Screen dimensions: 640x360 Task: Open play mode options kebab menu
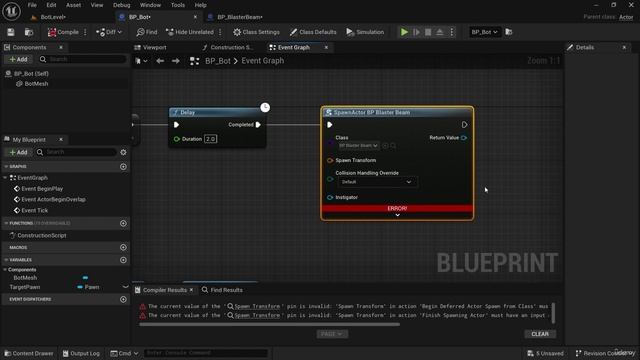point(451,32)
